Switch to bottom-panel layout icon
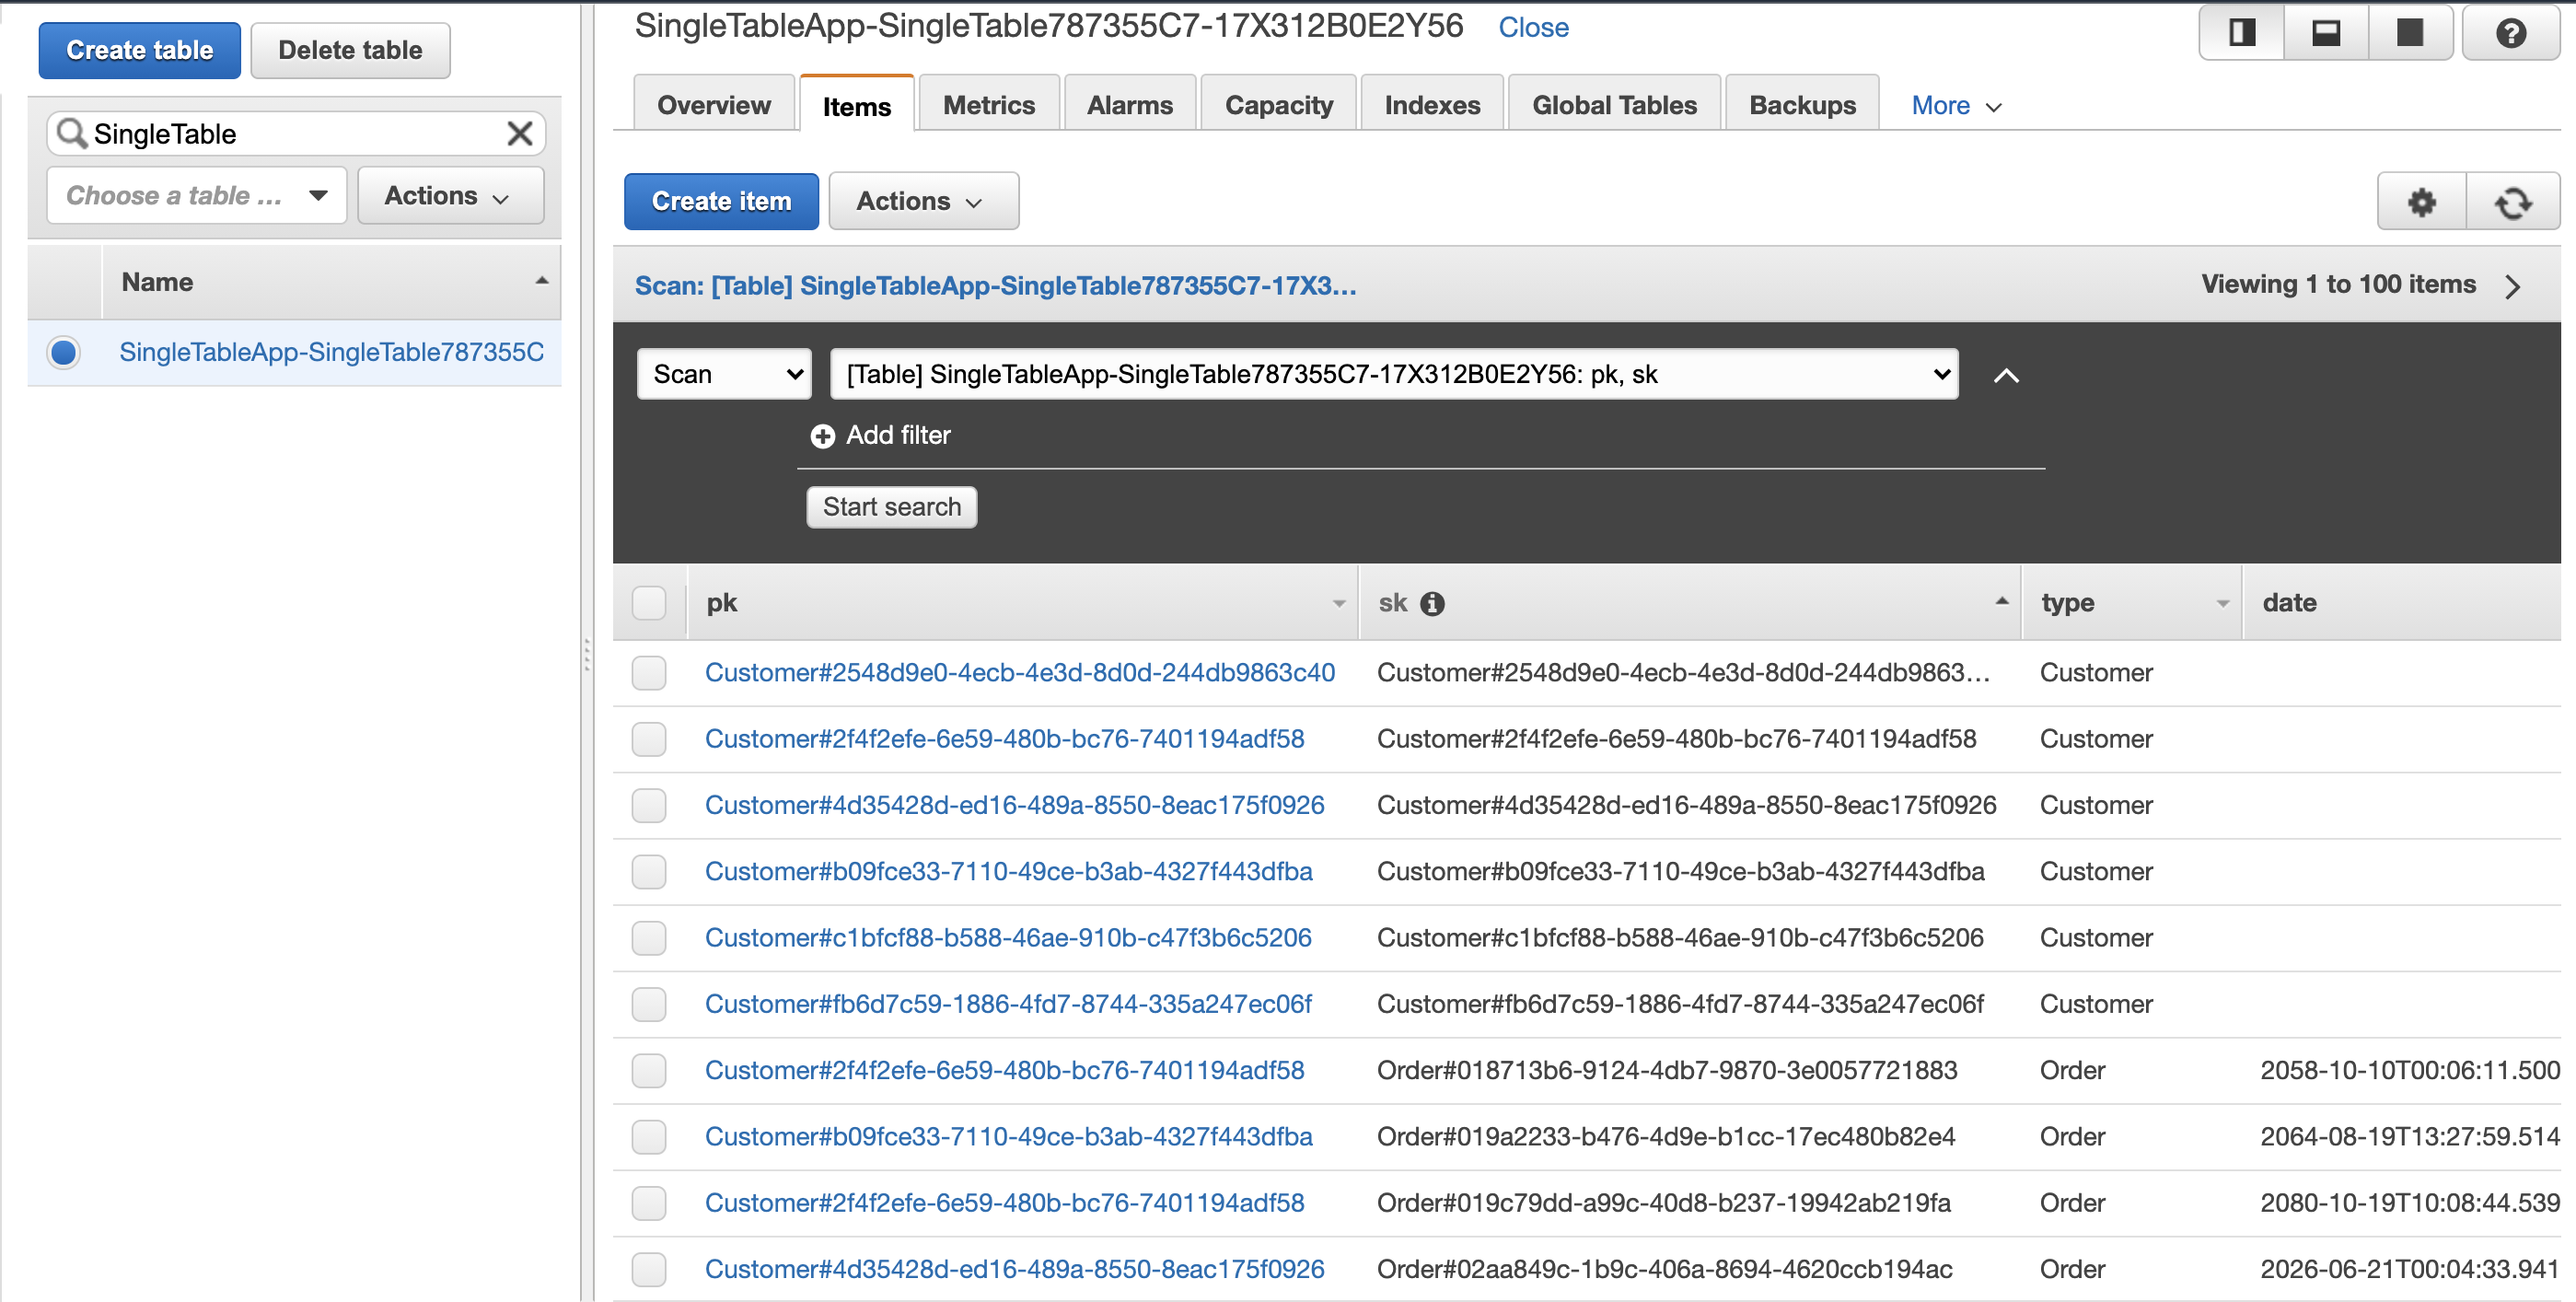This screenshot has height=1302, width=2576. coord(2326,33)
